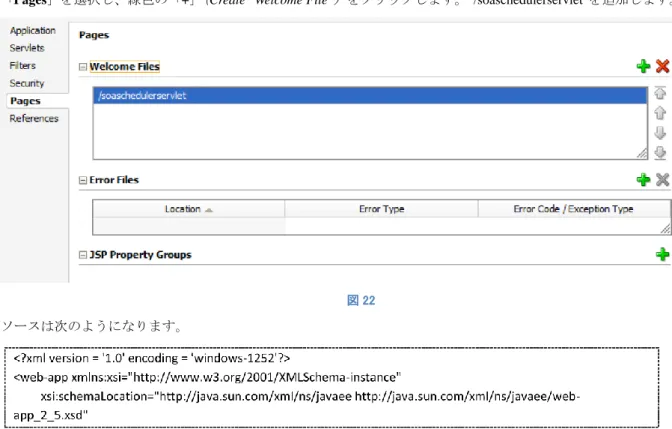Move welcome file up one position
Image resolution: width=672 pixels, height=429 pixels.
pos(660,113)
